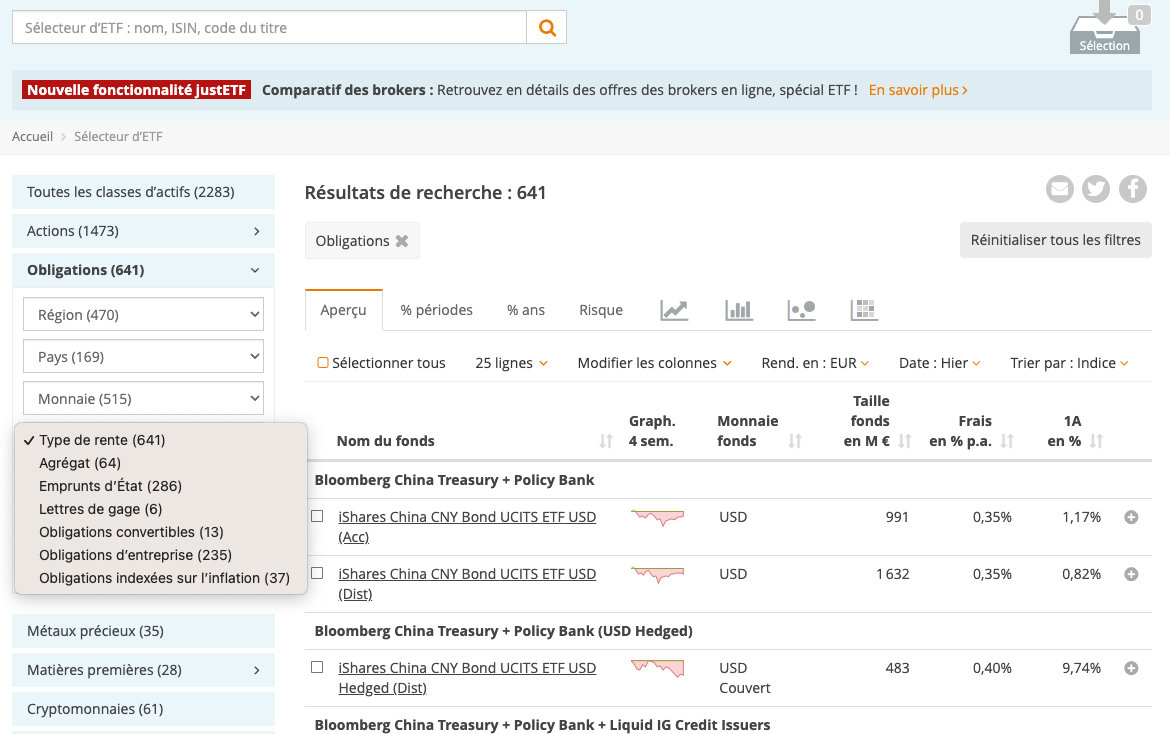The image size is (1170, 734).
Task: Check the Sélectionner tous checkbox
Action: point(323,363)
